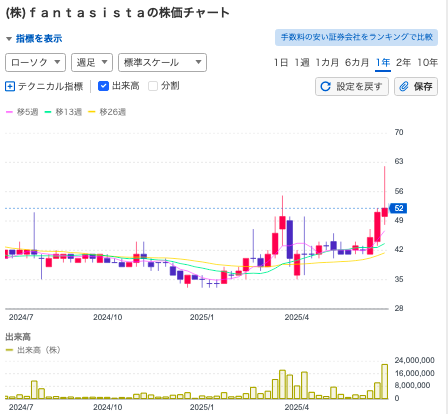Viewport: 448px width, 414px height.
Task: Open the 週足 interval dropdown
Action: [92, 62]
